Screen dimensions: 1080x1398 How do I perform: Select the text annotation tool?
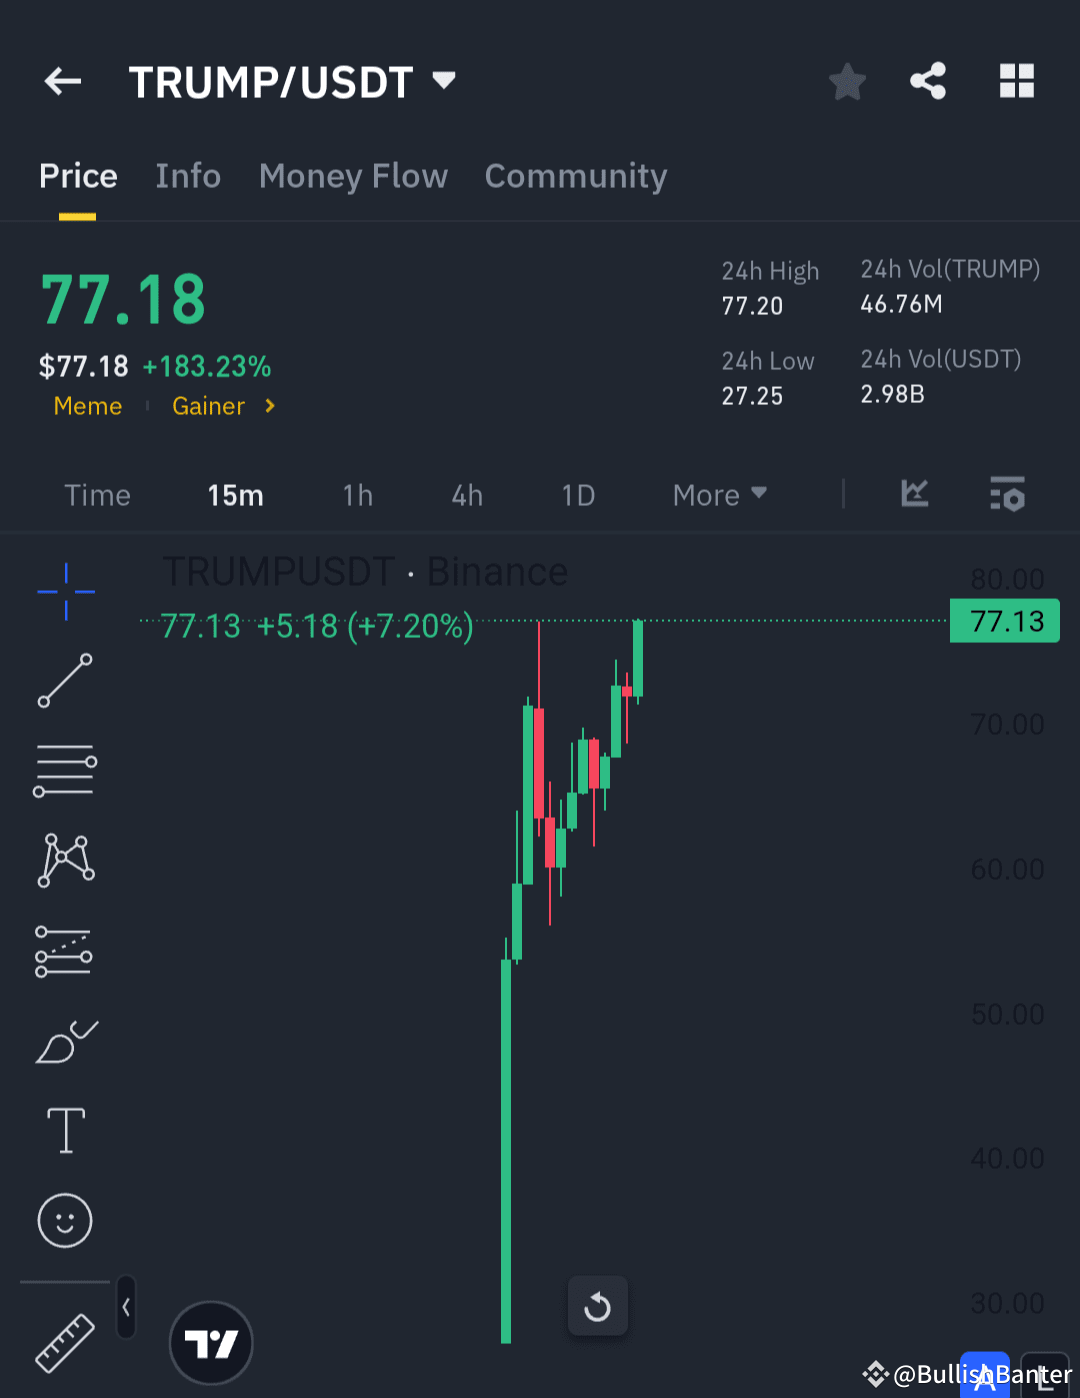point(64,1130)
